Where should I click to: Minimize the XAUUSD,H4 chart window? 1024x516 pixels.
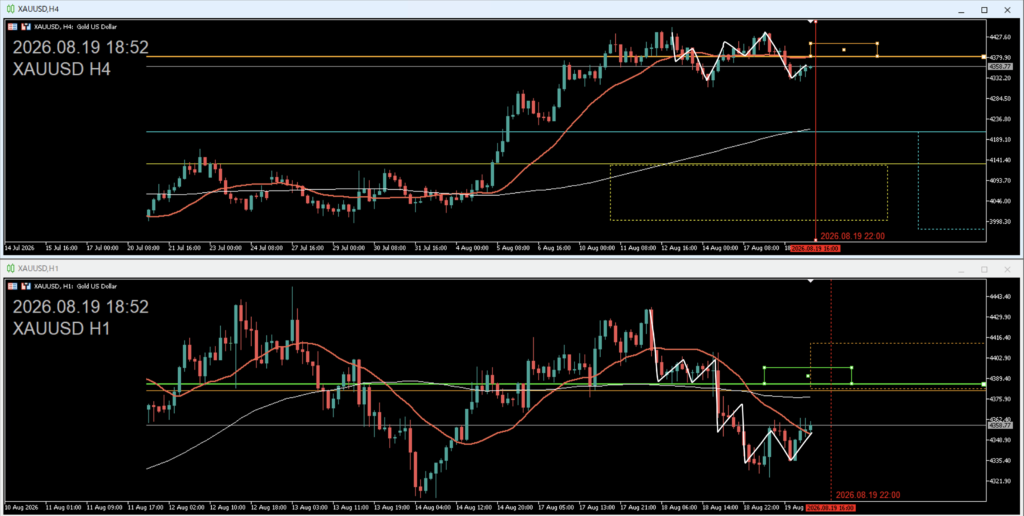(961, 10)
